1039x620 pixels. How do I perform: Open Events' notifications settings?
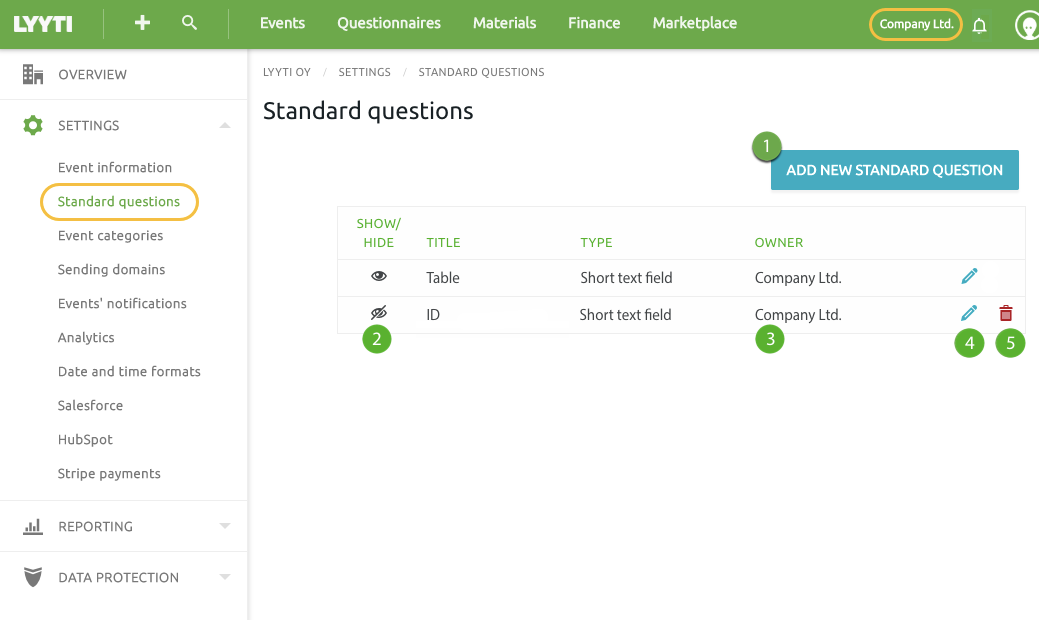coord(122,303)
